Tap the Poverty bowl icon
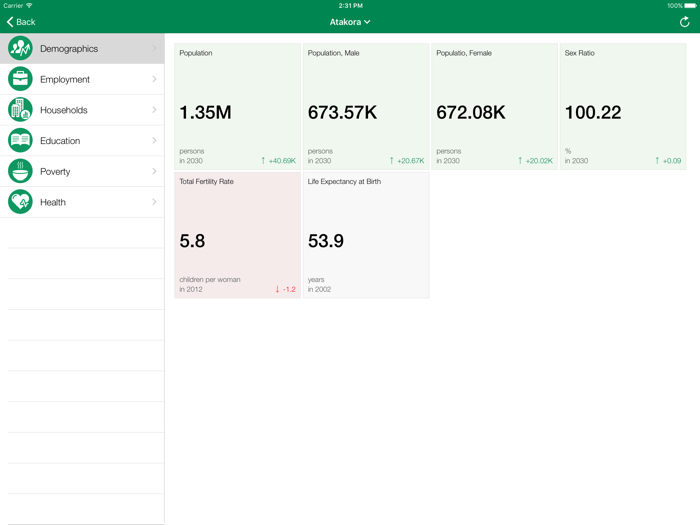Image resolution: width=700 pixels, height=525 pixels. pos(20,171)
